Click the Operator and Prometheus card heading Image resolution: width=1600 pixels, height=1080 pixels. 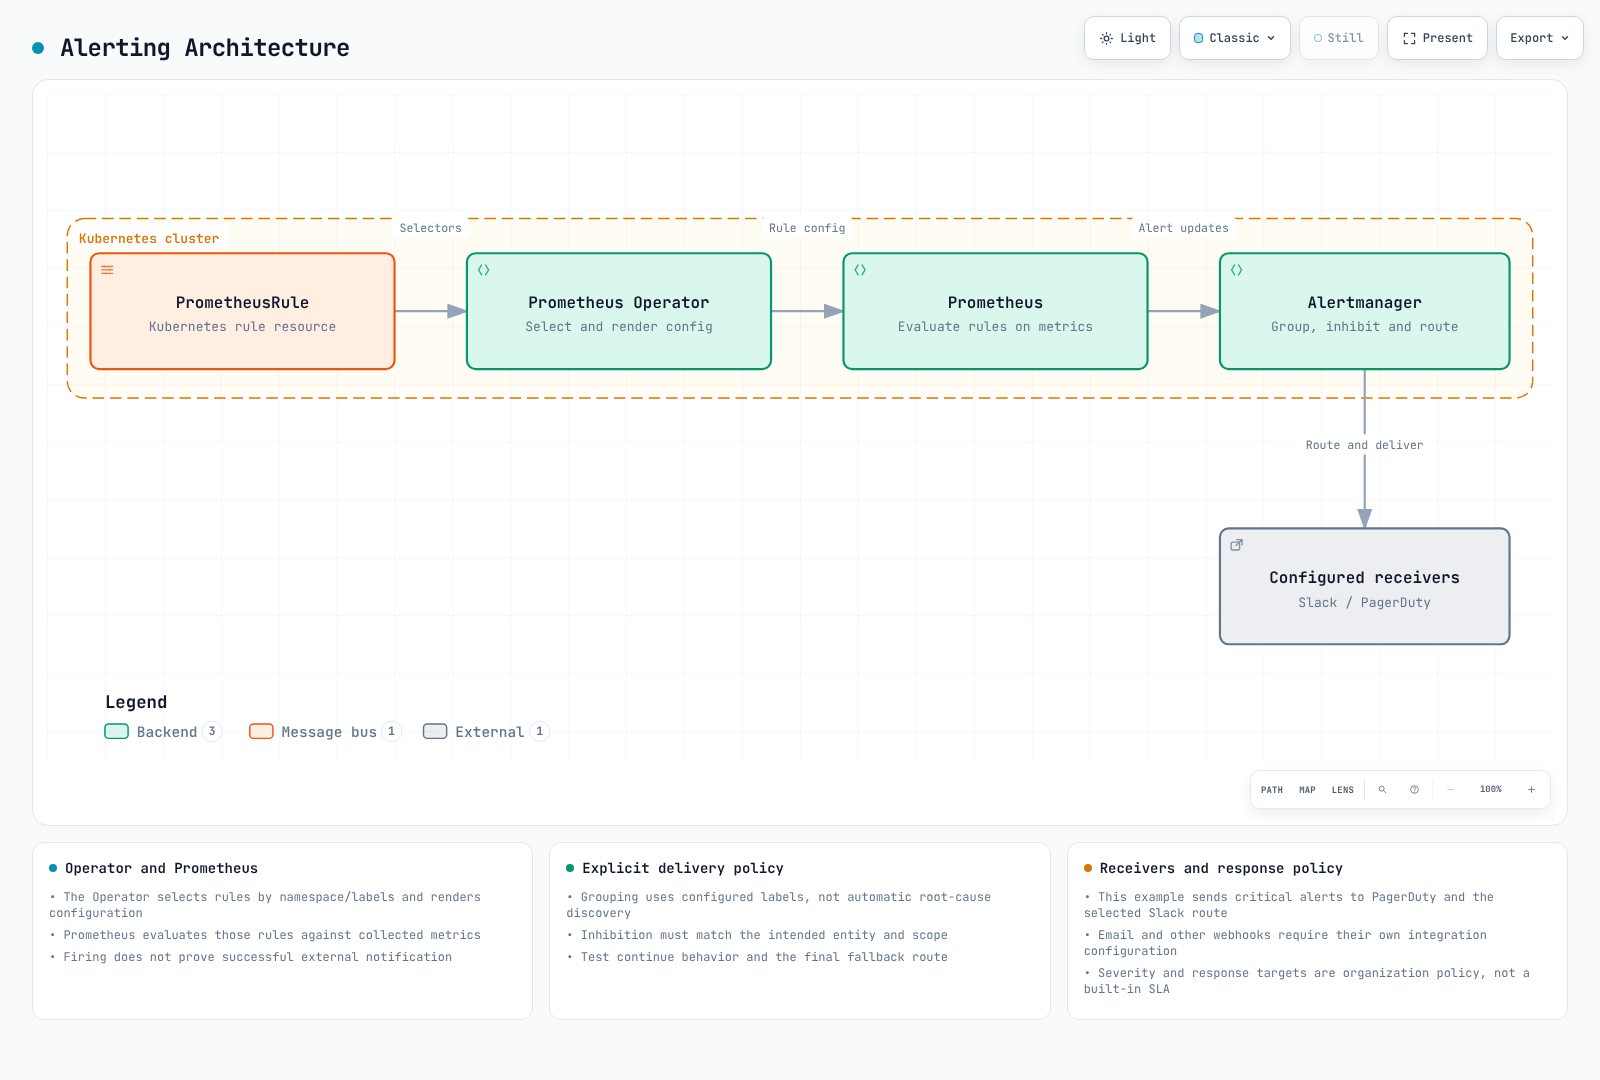pyautogui.click(x=162, y=868)
